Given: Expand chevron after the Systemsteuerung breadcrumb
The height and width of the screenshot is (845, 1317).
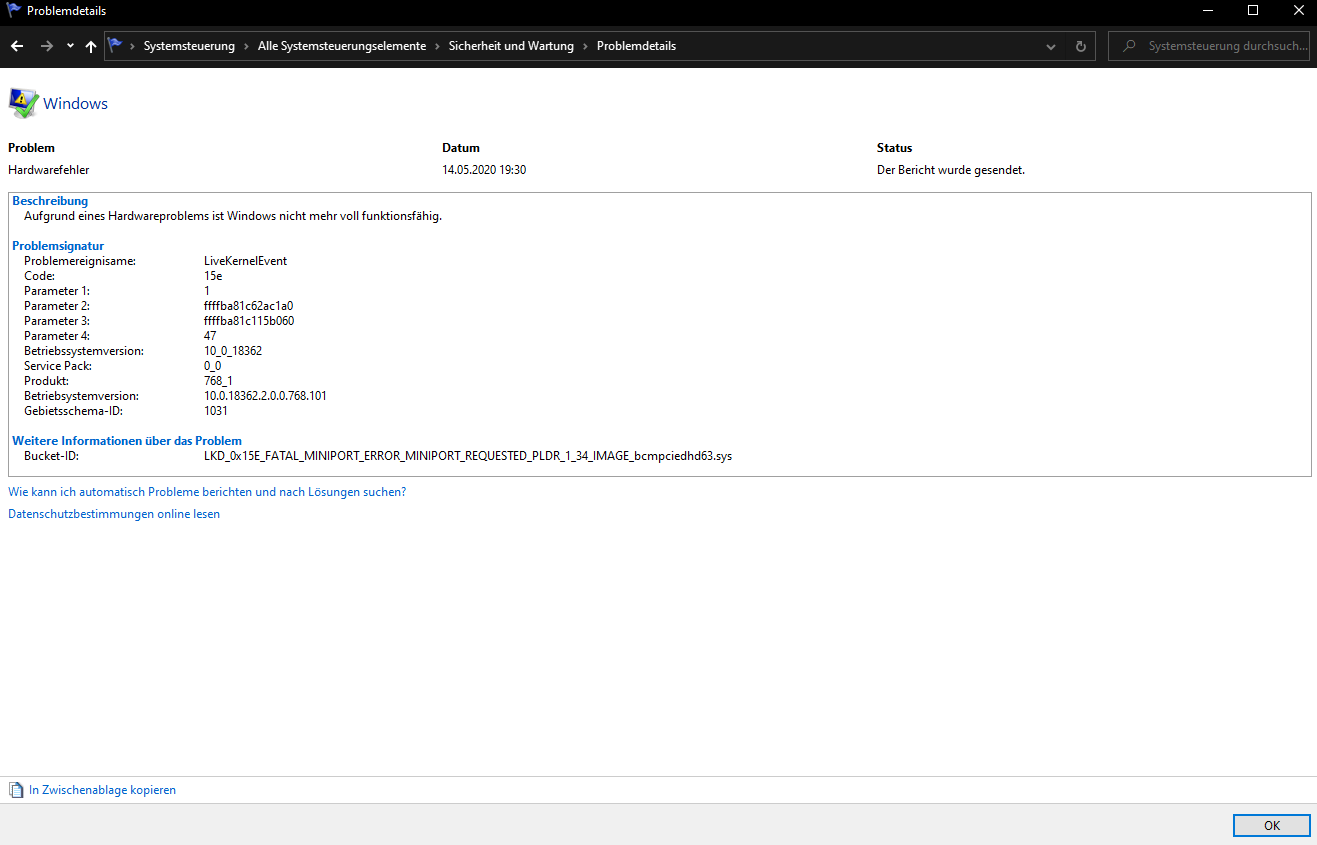Looking at the screenshot, I should pos(246,46).
